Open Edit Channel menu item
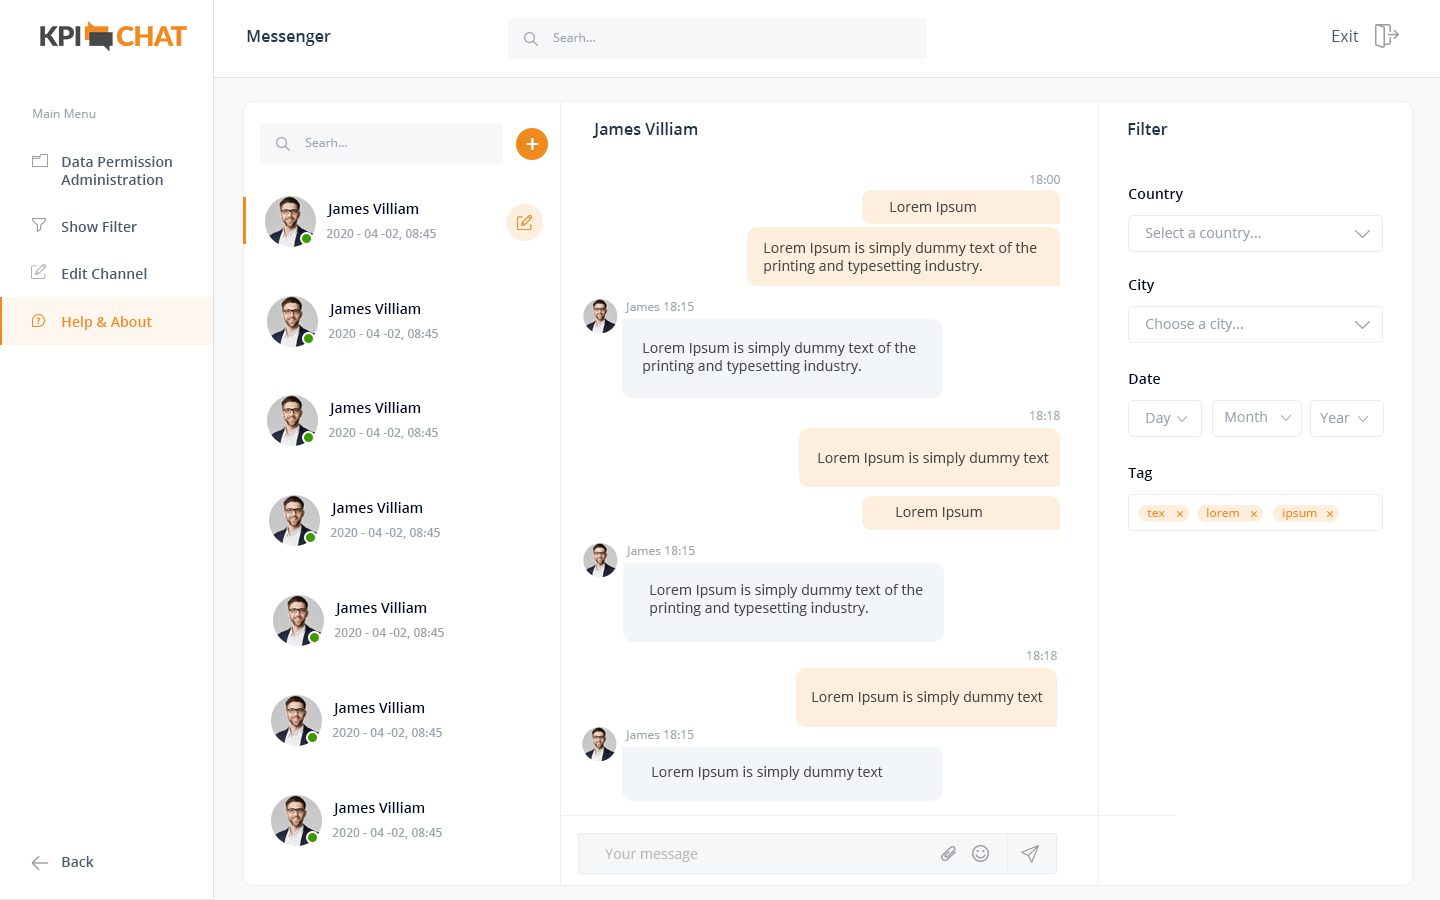This screenshot has width=1440, height=900. (x=103, y=274)
